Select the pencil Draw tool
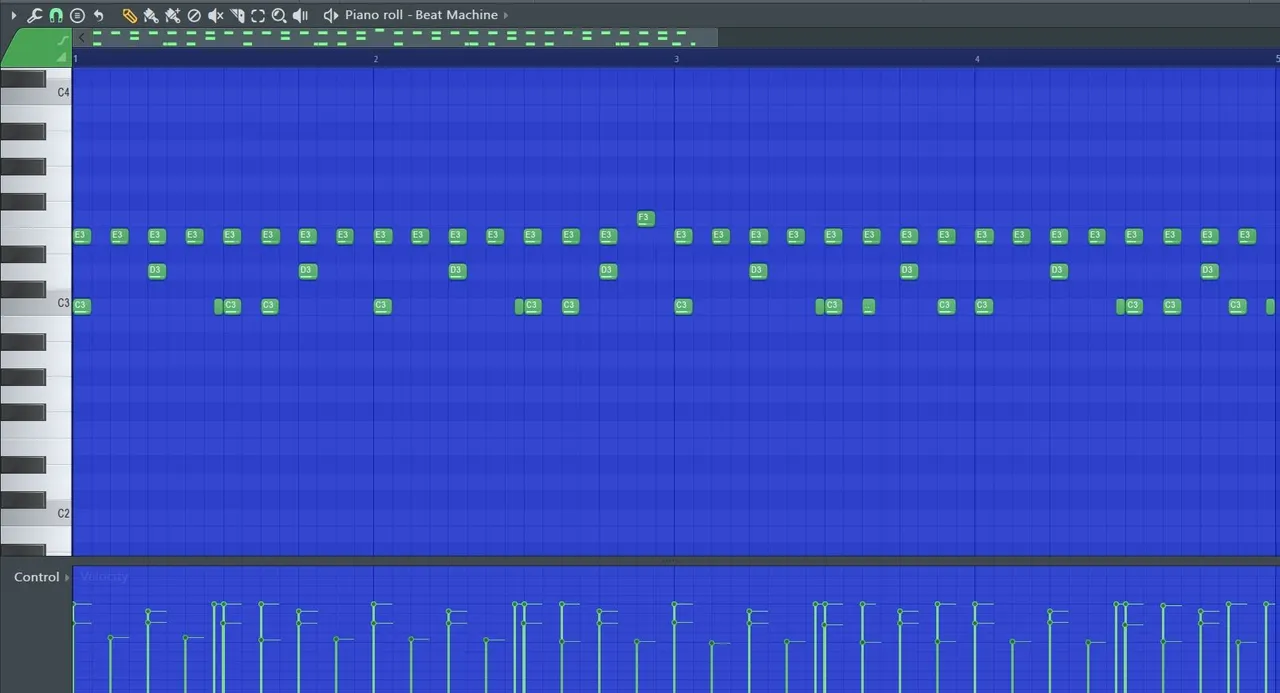Screen dimensions: 1280x693 [130, 15]
